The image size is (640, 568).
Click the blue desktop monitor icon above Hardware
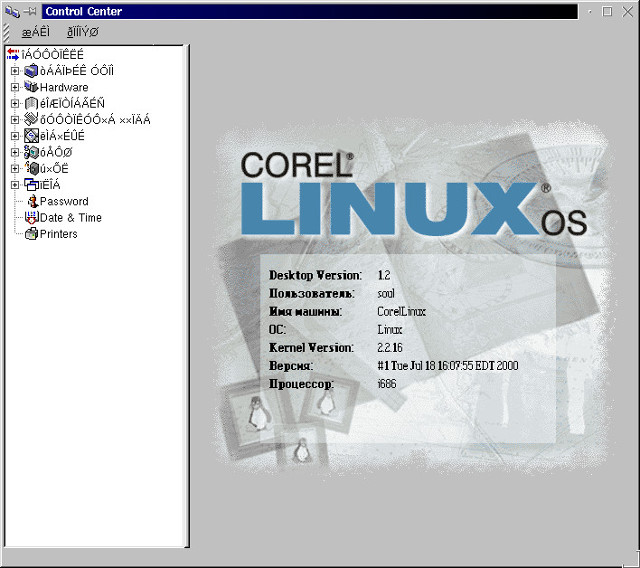31,71
